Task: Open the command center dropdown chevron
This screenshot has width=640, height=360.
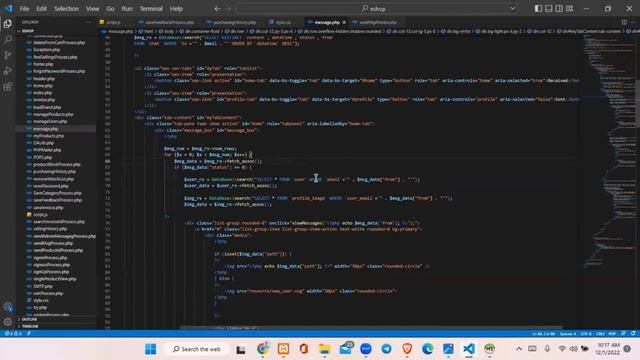Action: [x=512, y=9]
